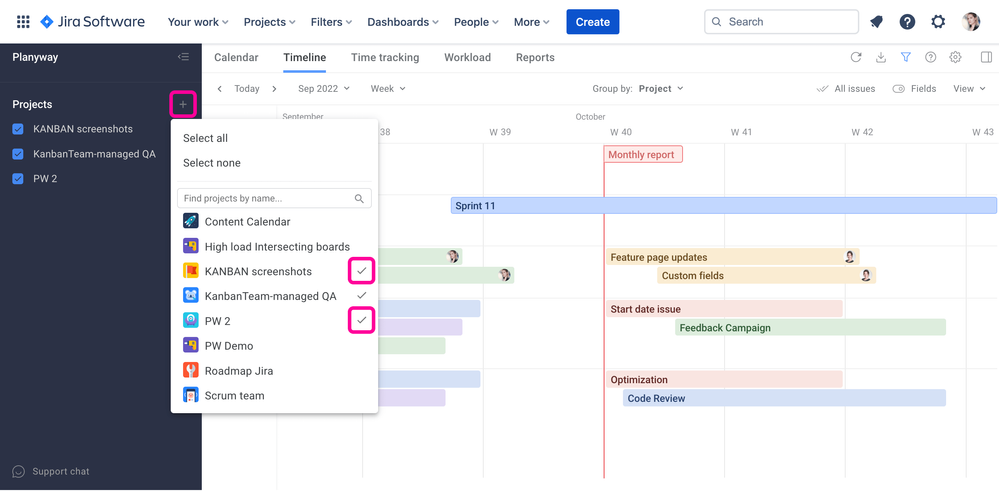
Task: Click assignee avatar on Custom fields bar
Action: pyautogui.click(x=866, y=275)
